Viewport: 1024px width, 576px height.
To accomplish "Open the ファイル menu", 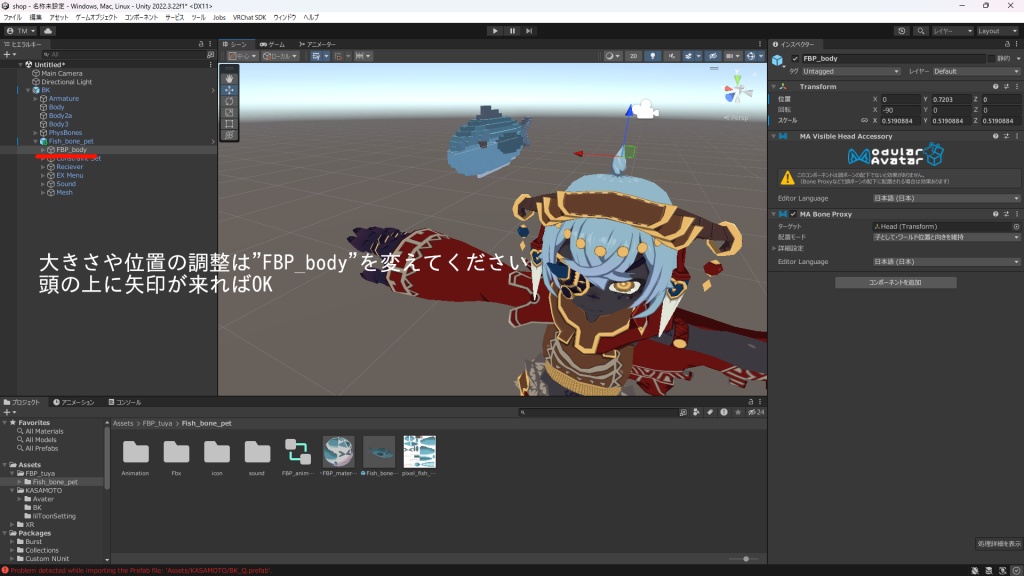I will (x=12, y=18).
